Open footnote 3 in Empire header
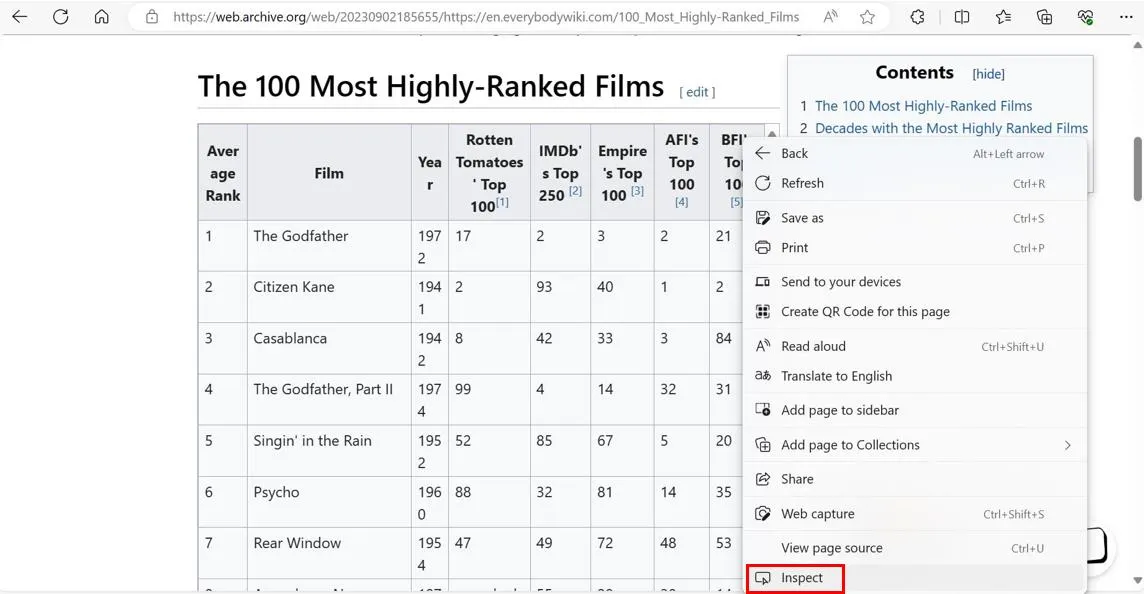 click(x=637, y=190)
